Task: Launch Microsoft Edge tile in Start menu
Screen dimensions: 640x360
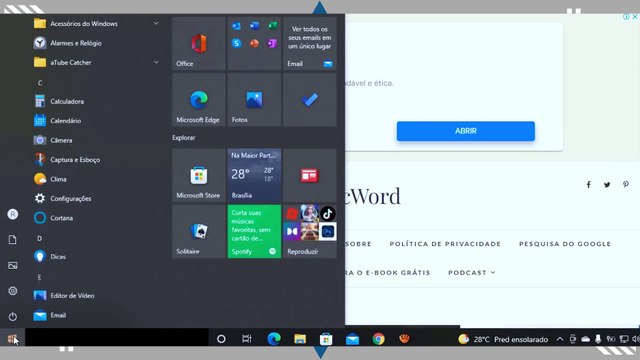Action: 199,100
